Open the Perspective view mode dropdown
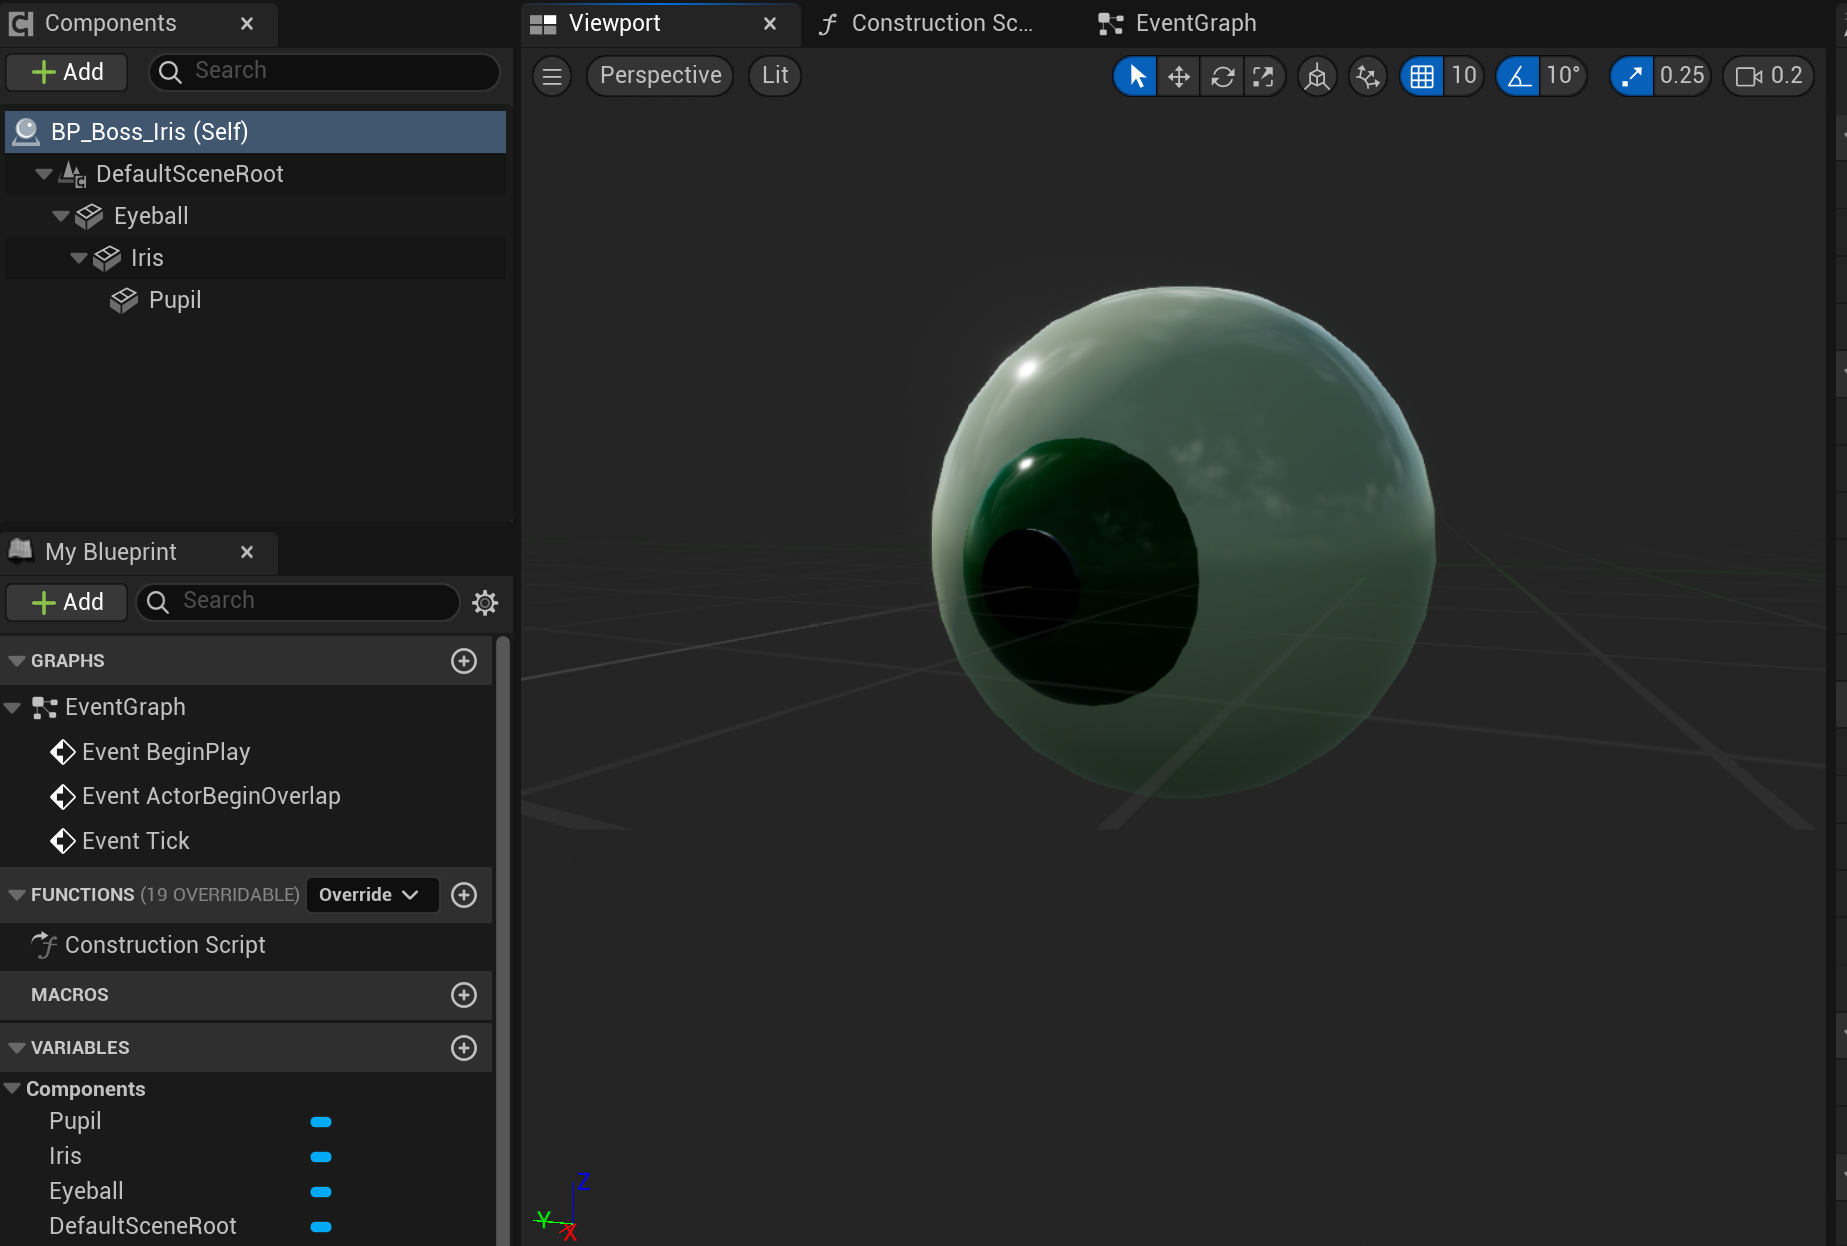This screenshot has height=1246, width=1847. pyautogui.click(x=660, y=76)
